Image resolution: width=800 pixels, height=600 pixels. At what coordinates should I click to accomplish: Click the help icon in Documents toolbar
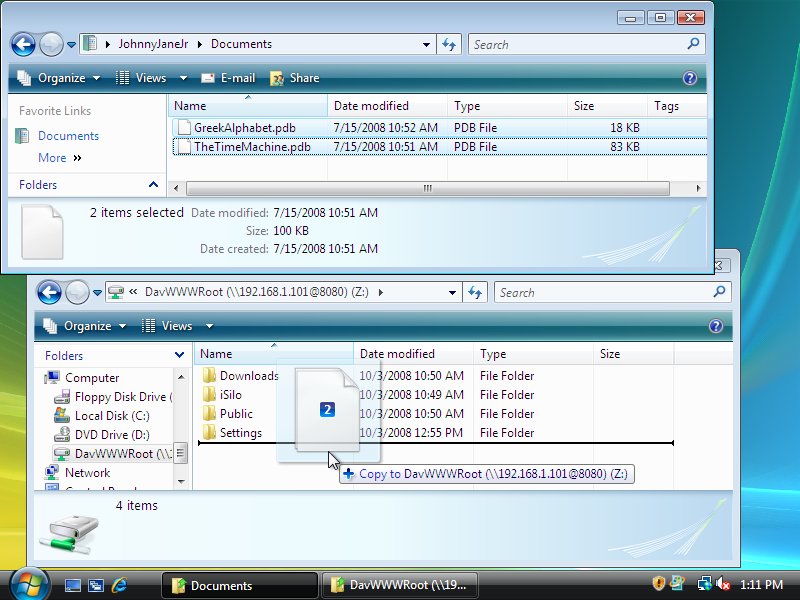[x=689, y=78]
